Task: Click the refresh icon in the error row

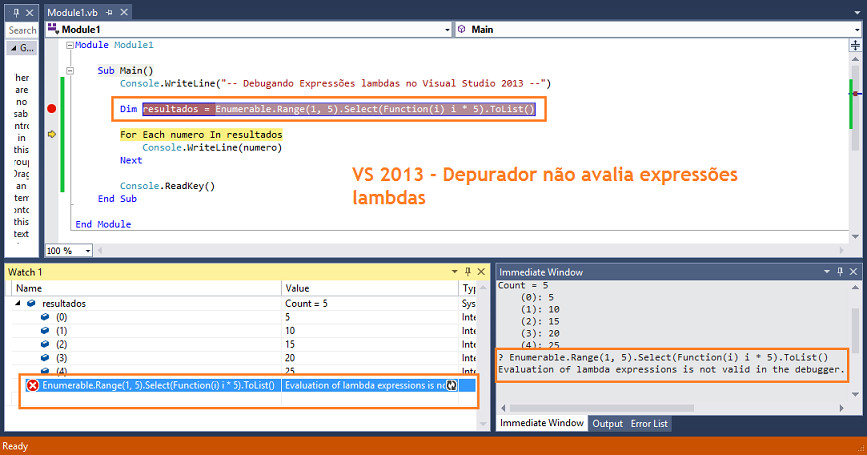Action: pos(452,385)
